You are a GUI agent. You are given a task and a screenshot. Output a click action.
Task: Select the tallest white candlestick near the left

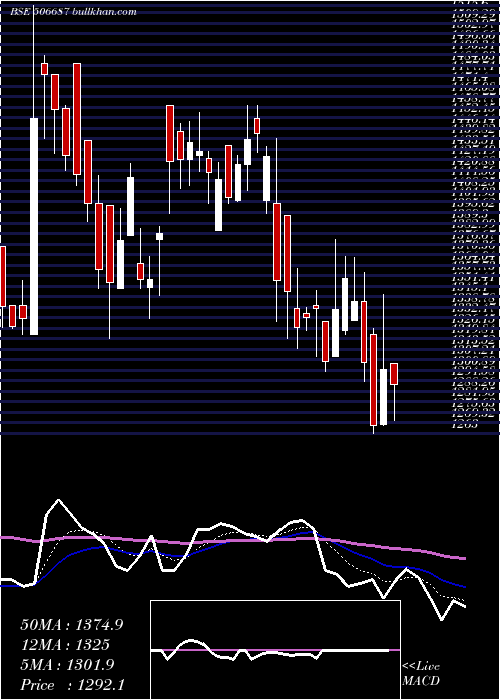pyautogui.click(x=34, y=226)
